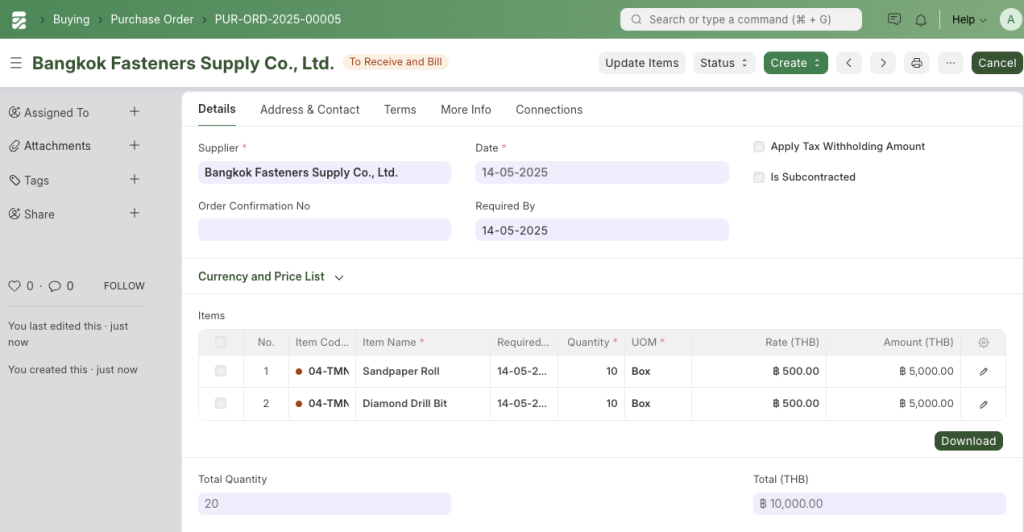This screenshot has width=1024, height=532.
Task: Open the Status dropdown button
Action: tap(724, 63)
